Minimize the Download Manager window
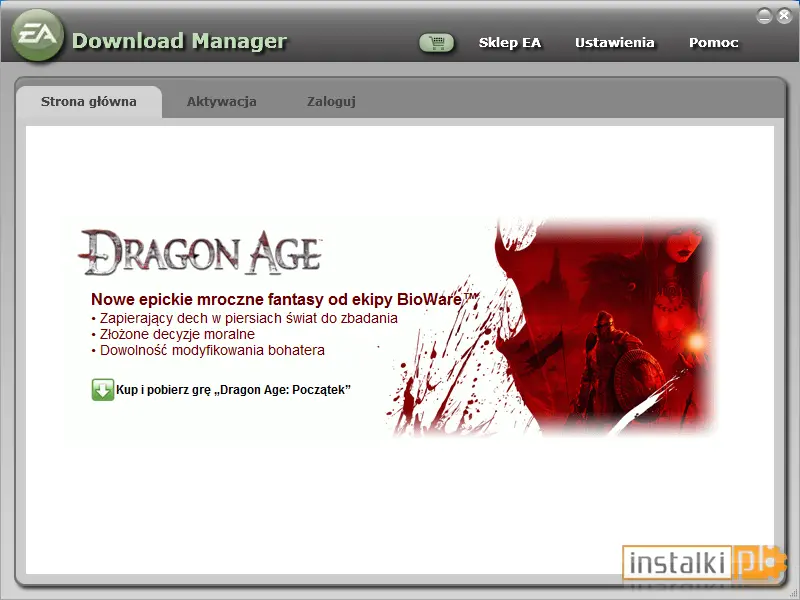 pos(764,16)
